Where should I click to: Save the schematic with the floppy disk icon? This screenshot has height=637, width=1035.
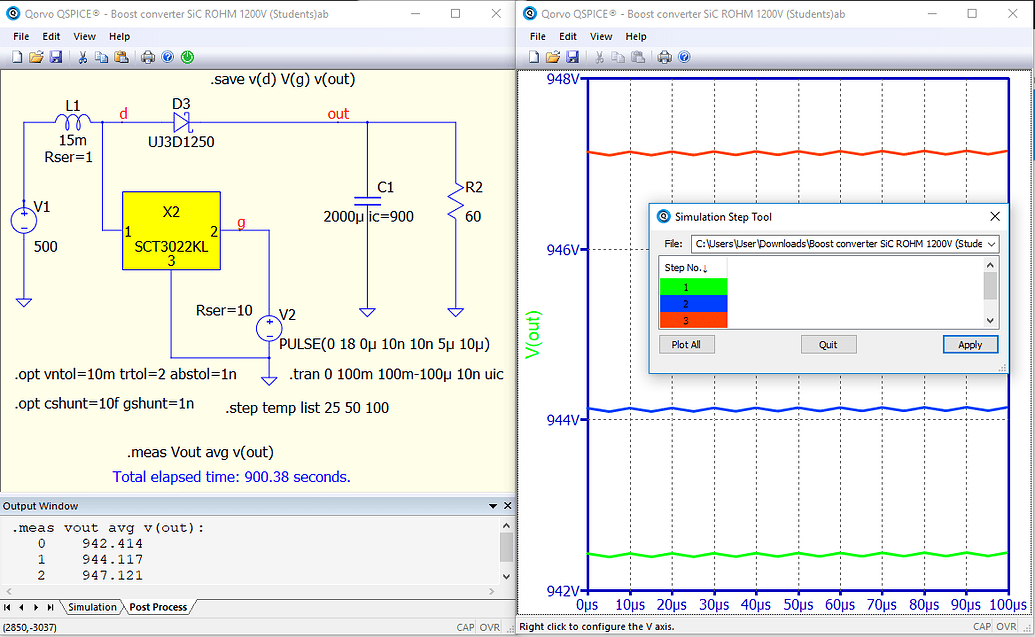click(x=57, y=57)
